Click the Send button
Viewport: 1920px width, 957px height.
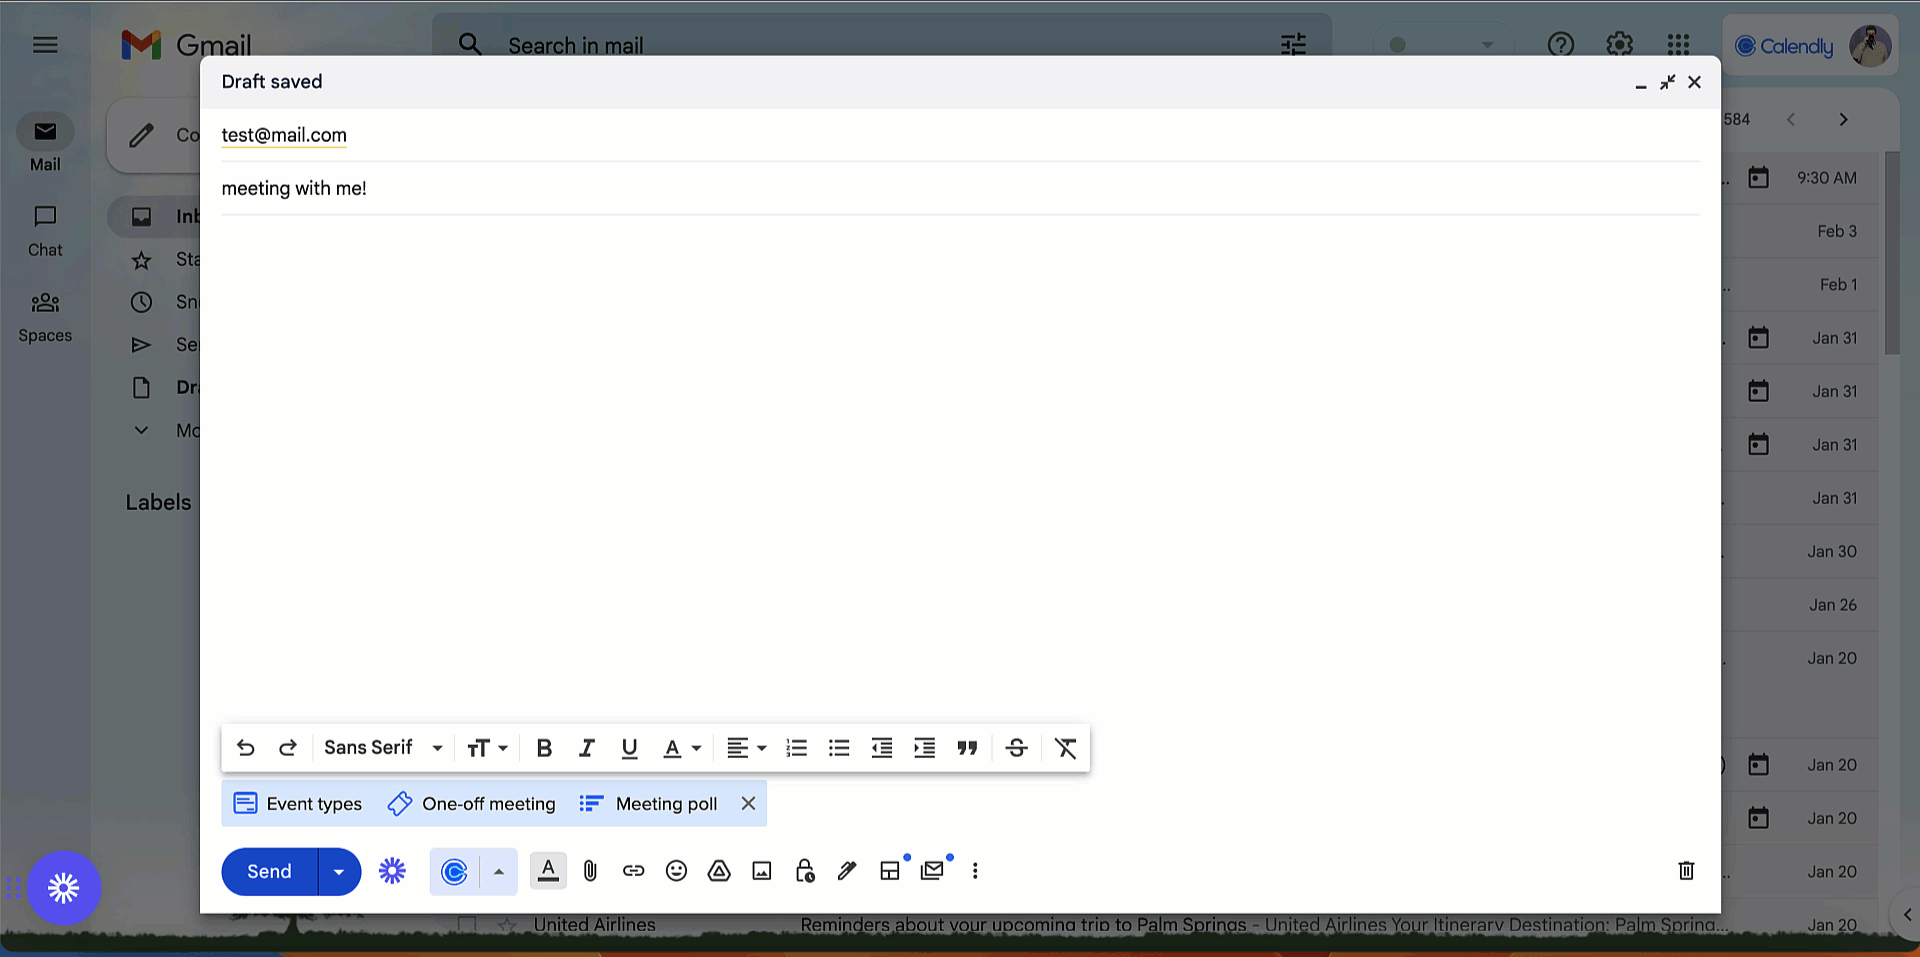[x=269, y=872]
